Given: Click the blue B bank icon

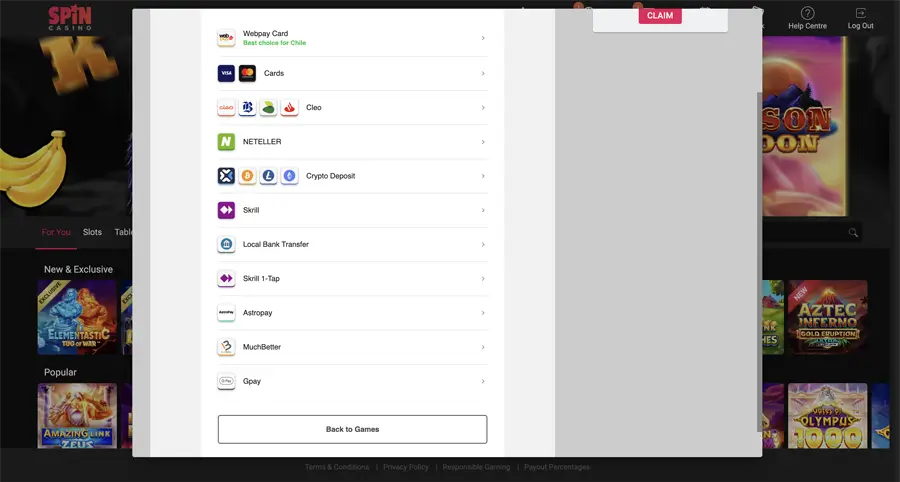Looking at the screenshot, I should click(247, 107).
